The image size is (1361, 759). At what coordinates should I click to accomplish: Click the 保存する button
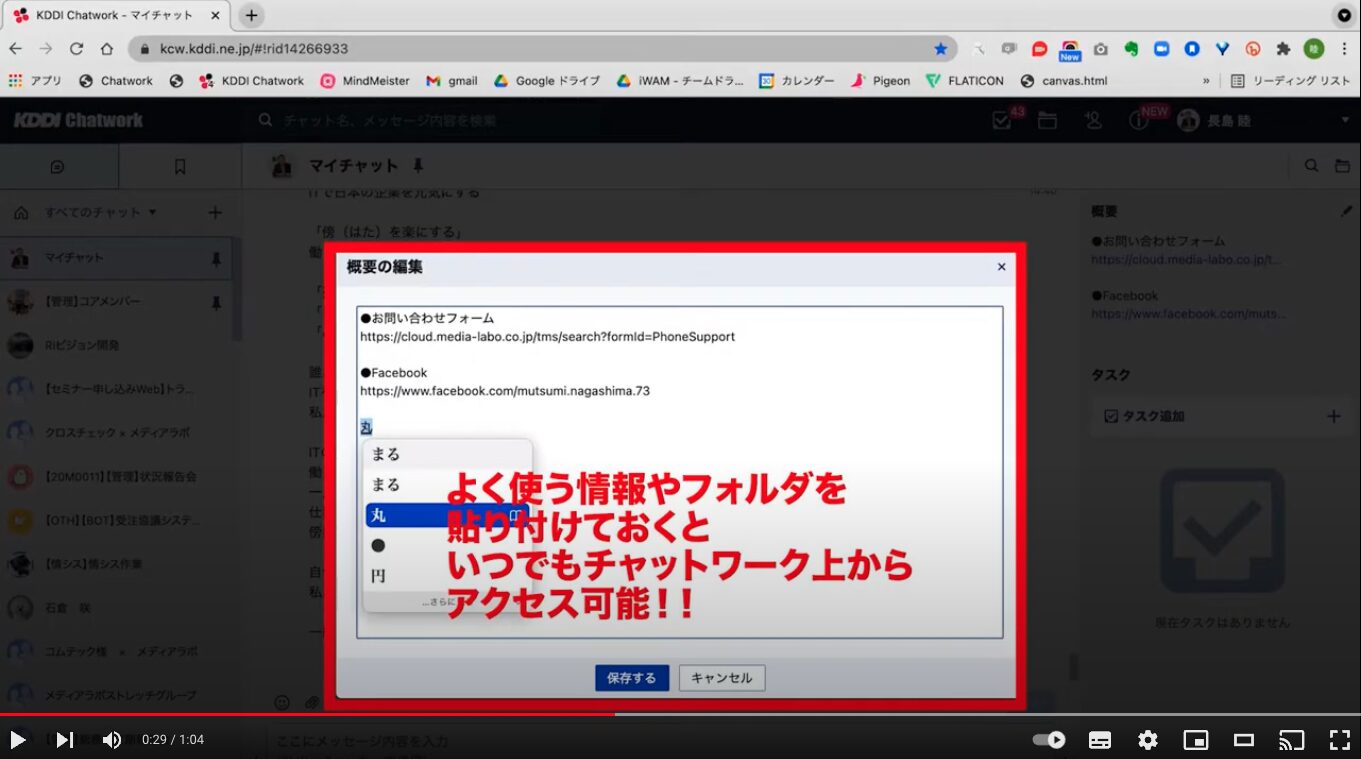click(632, 678)
